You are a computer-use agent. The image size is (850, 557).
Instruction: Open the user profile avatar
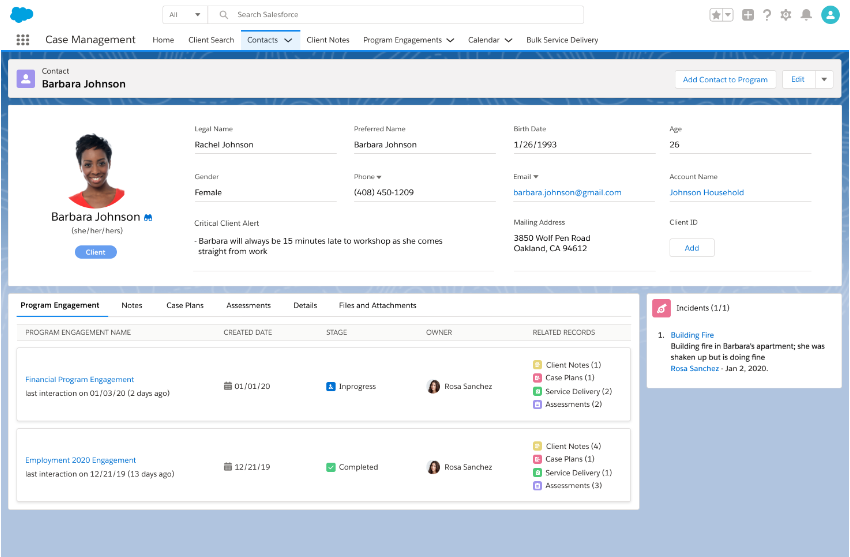830,15
